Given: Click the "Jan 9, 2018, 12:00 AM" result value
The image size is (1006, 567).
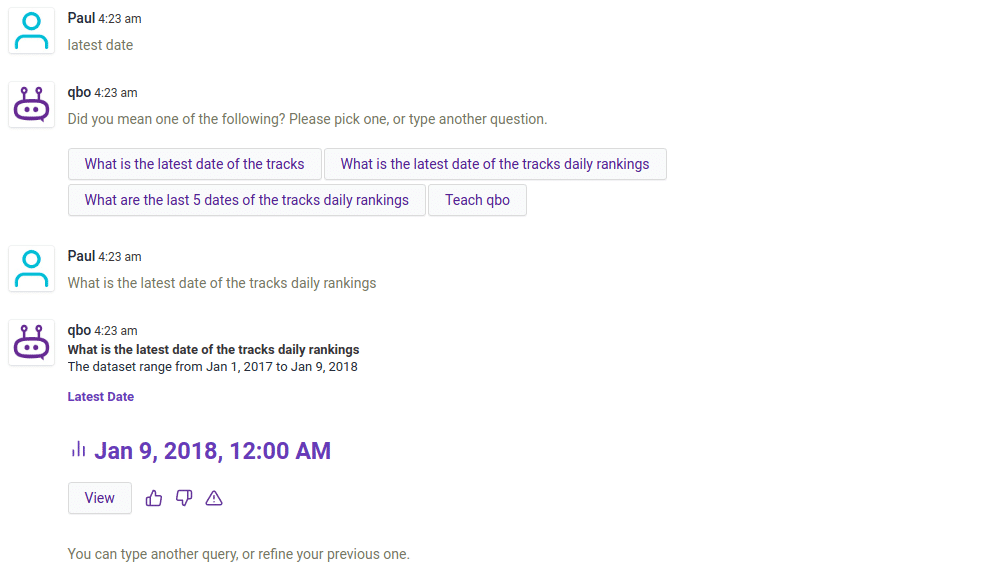Looking at the screenshot, I should (212, 451).
